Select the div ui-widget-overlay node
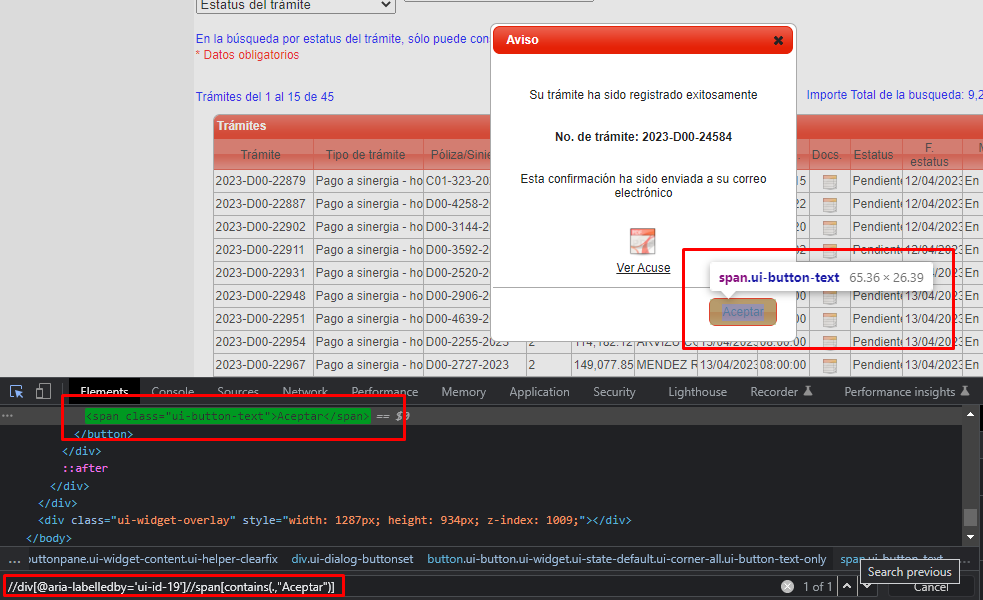The width and height of the screenshot is (983, 600). click(x=335, y=520)
